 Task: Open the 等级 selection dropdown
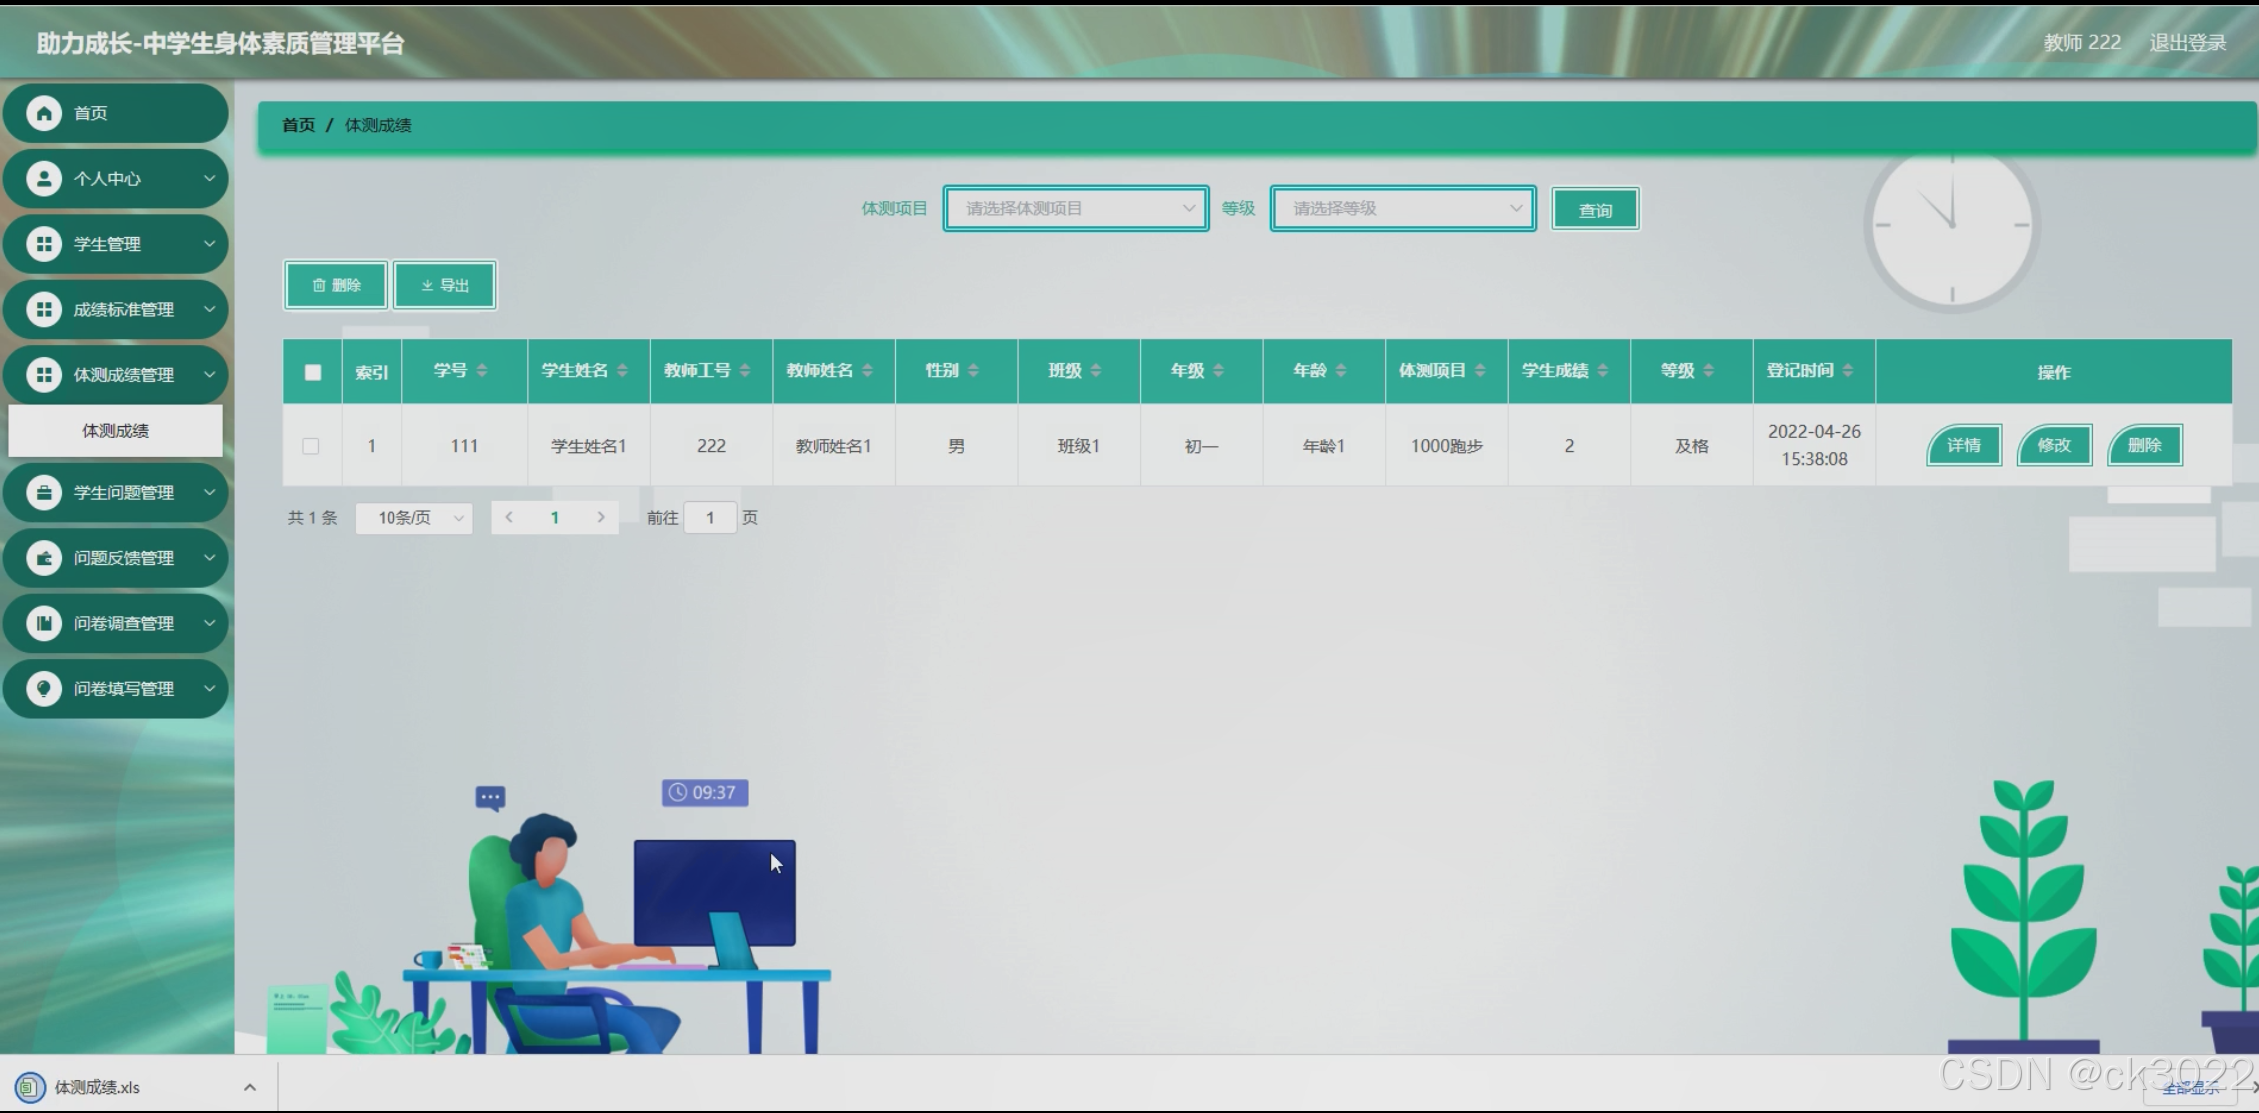point(1402,208)
